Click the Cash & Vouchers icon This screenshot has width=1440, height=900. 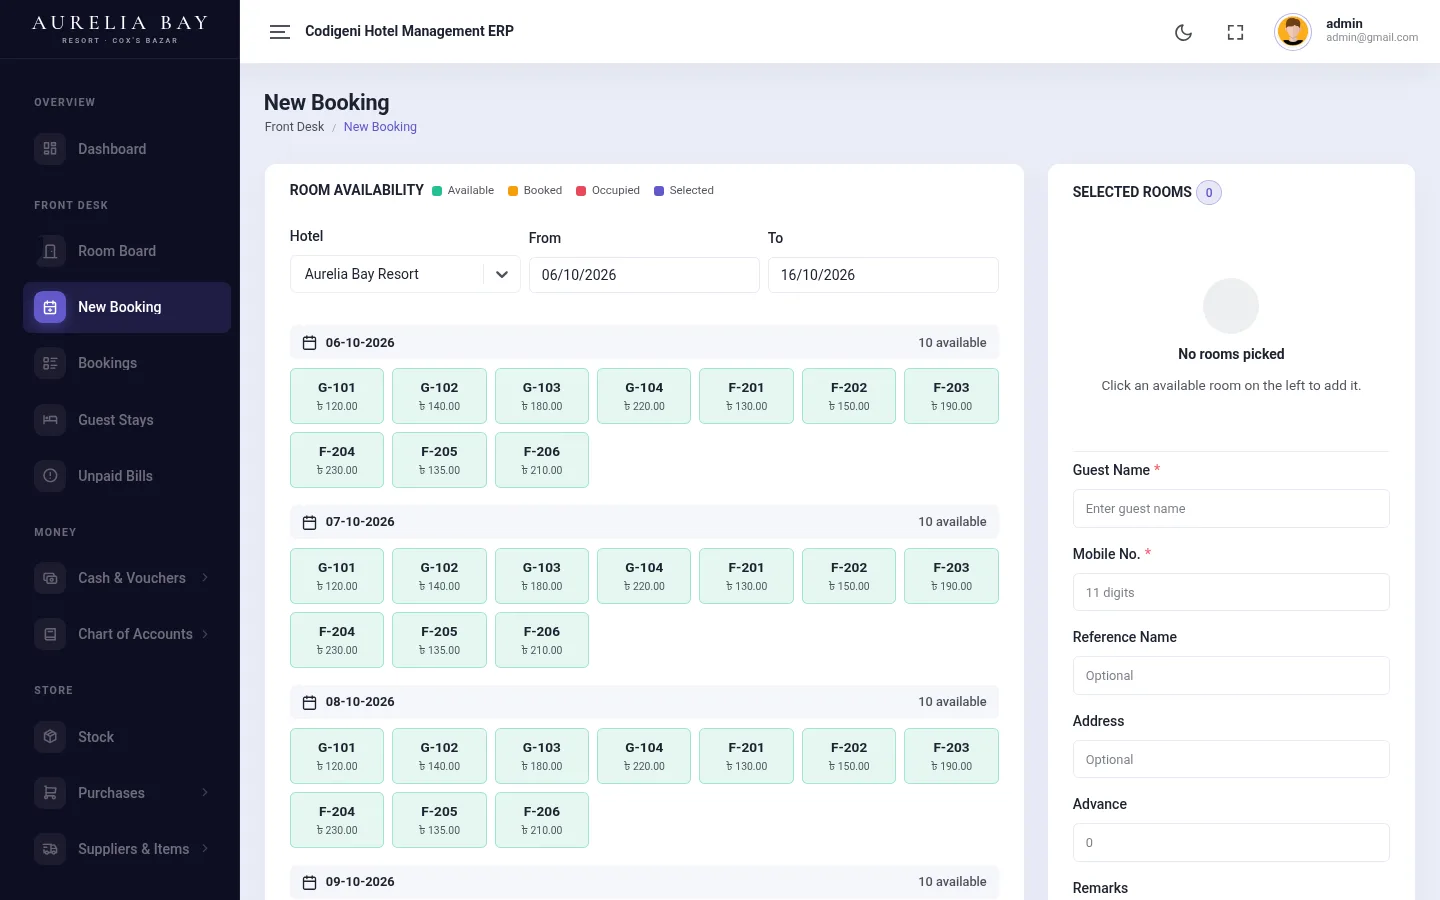(x=50, y=578)
